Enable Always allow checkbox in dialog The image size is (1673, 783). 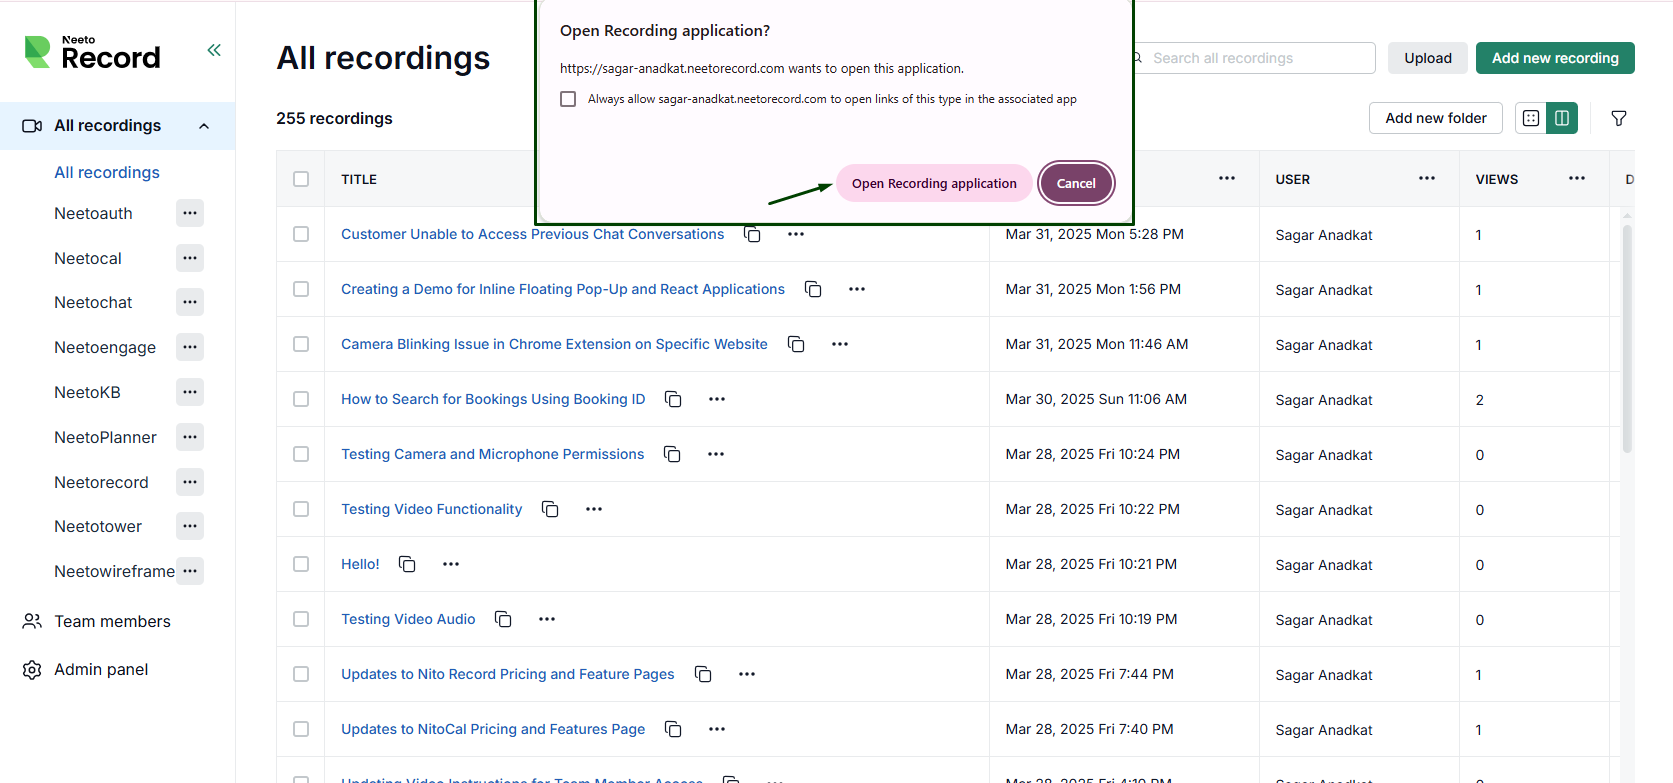point(568,99)
